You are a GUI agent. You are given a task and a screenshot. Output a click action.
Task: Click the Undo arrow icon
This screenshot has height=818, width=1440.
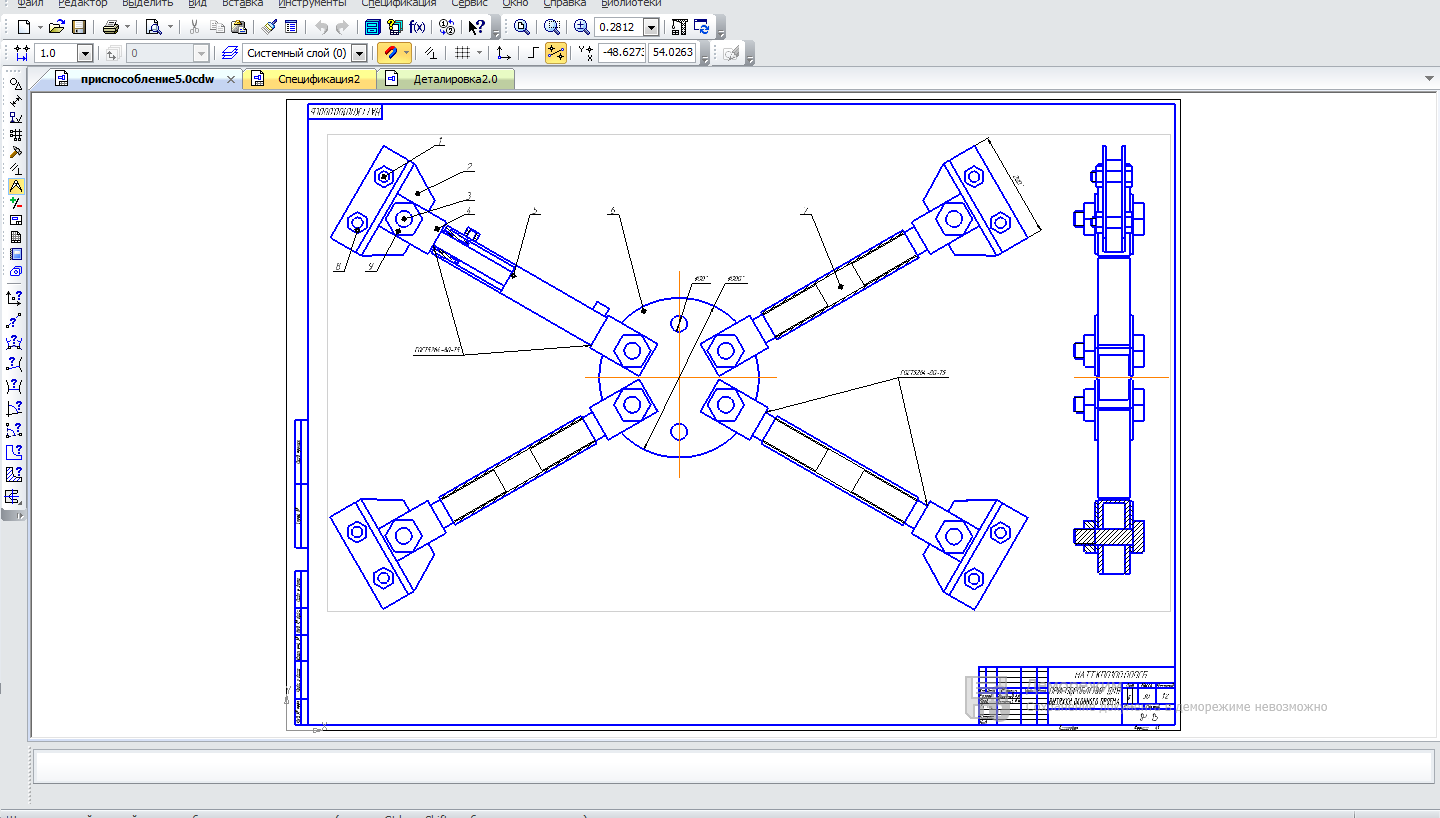pos(321,27)
